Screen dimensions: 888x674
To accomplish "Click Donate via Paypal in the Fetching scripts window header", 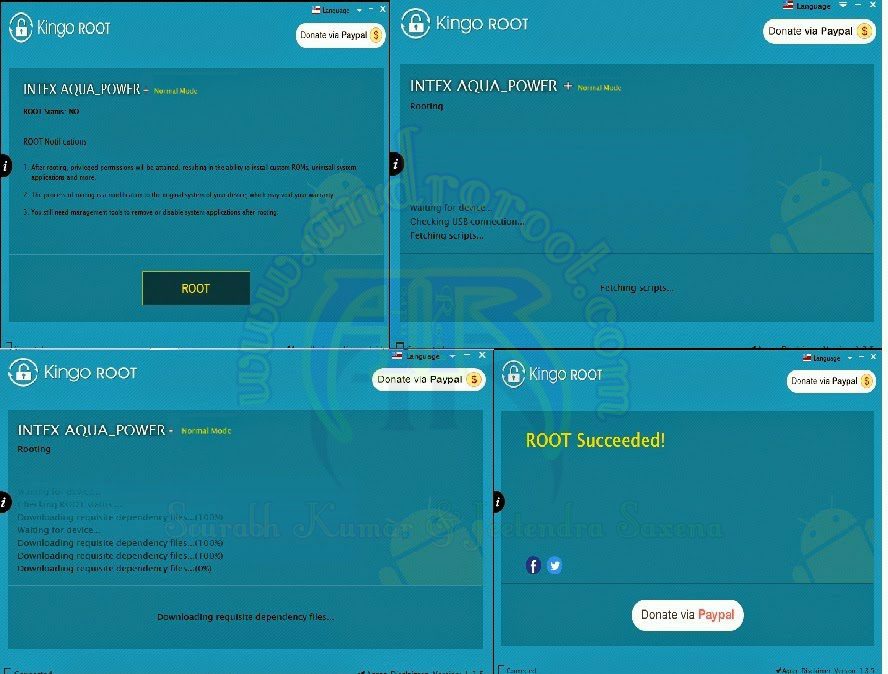I will click(x=819, y=31).
